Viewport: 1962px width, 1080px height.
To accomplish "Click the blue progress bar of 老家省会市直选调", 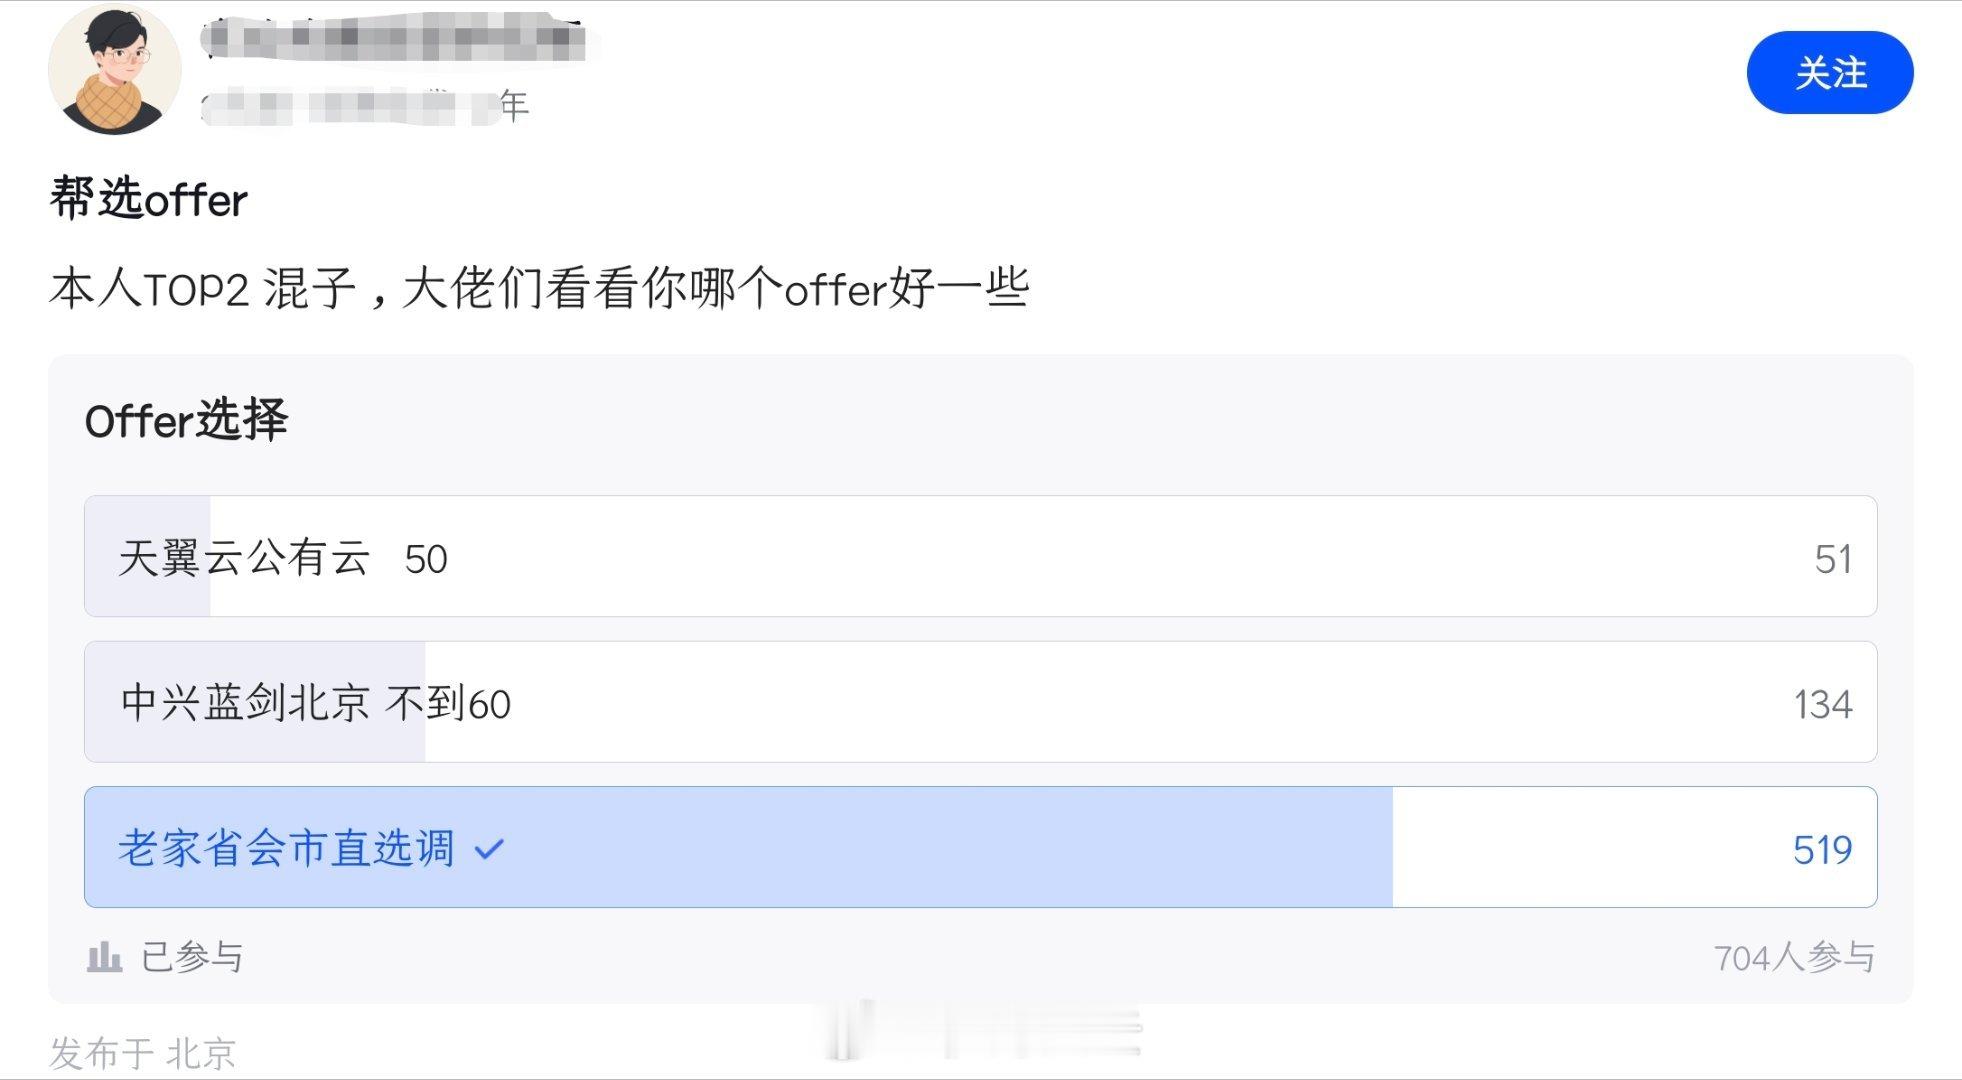I will (900, 847).
